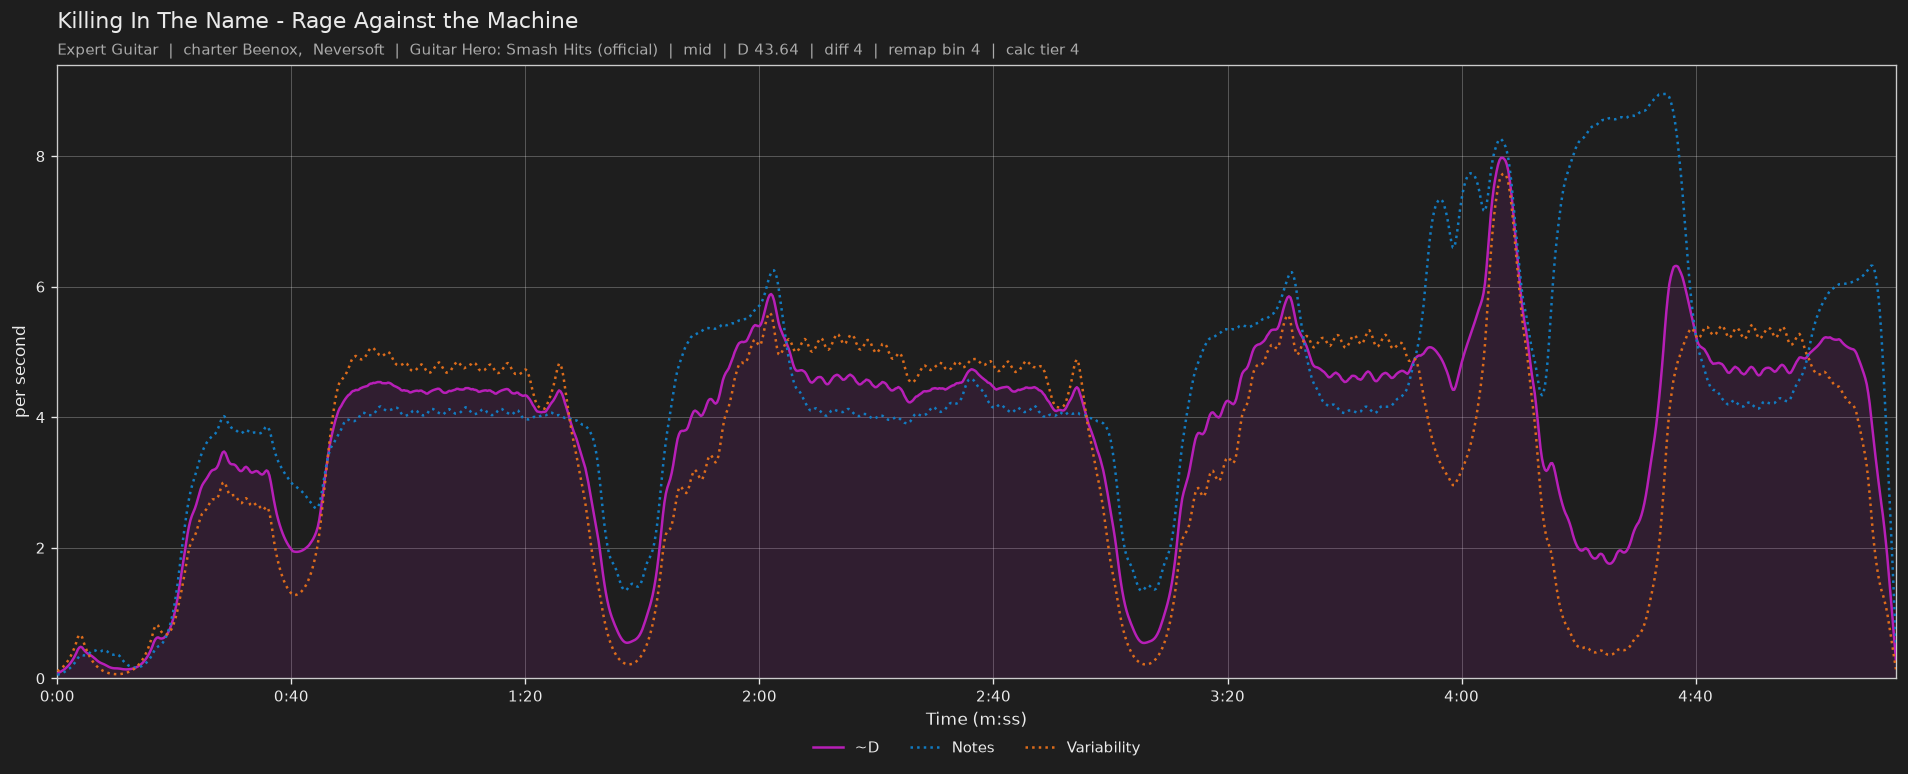
Task: Click the '1:20' x-axis tick label
Action: [525, 696]
